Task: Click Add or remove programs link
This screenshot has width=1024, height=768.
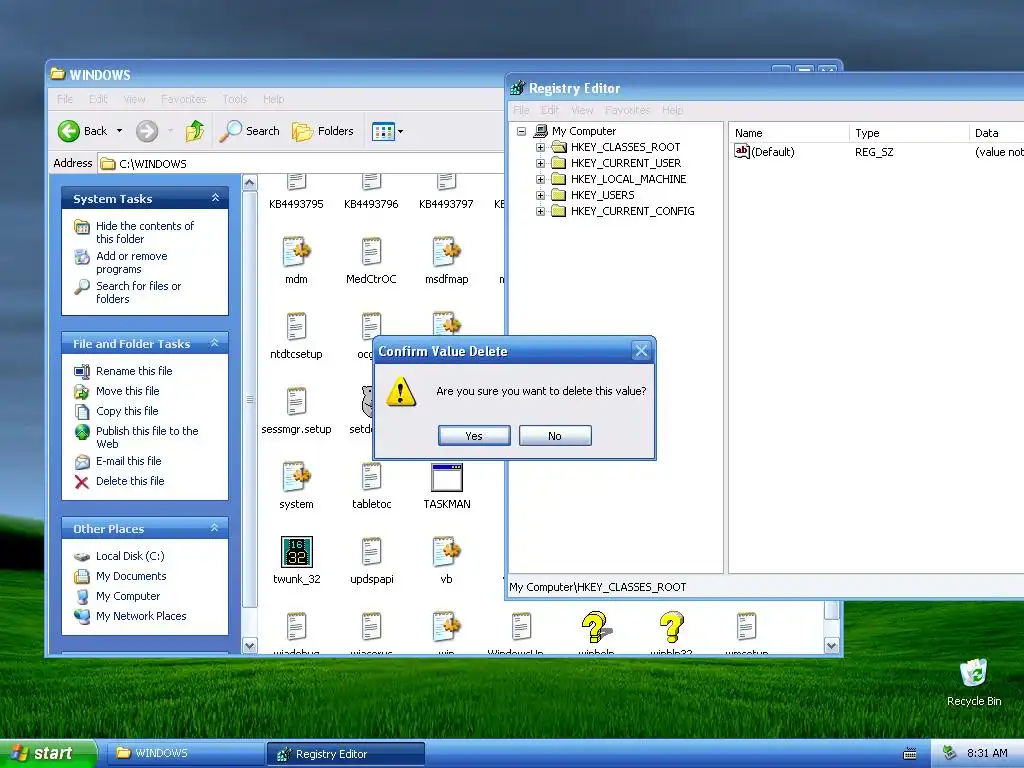Action: tap(131, 263)
